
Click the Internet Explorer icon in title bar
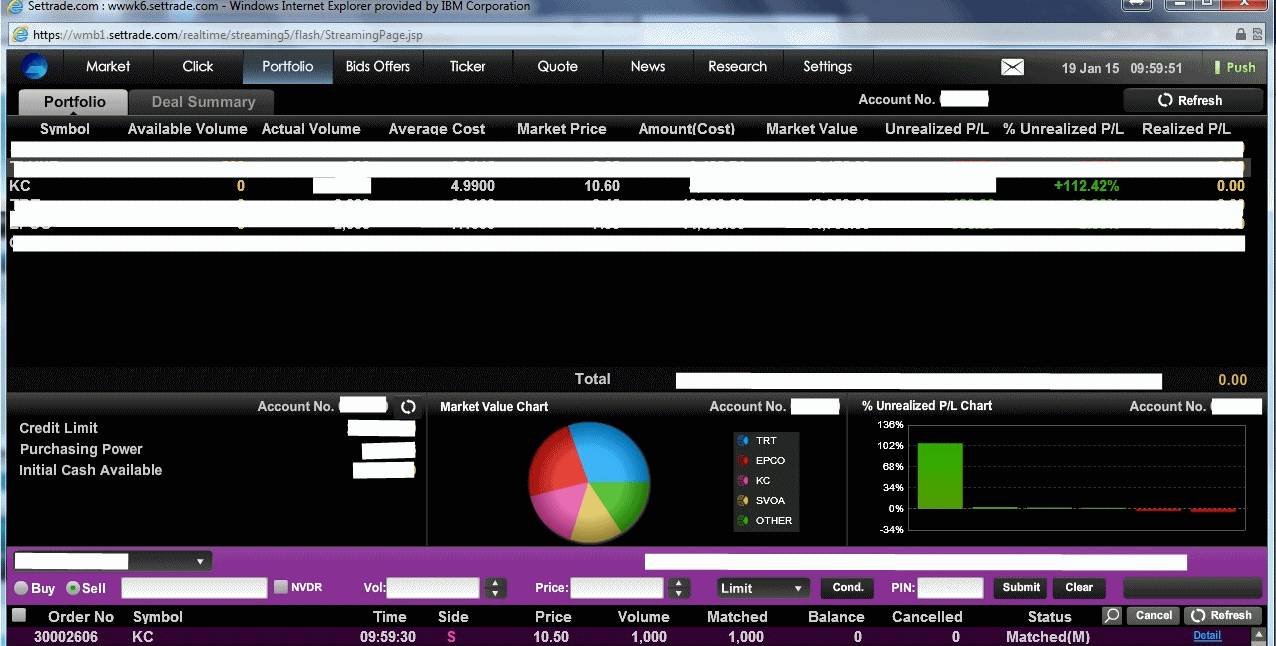[x=14, y=7]
